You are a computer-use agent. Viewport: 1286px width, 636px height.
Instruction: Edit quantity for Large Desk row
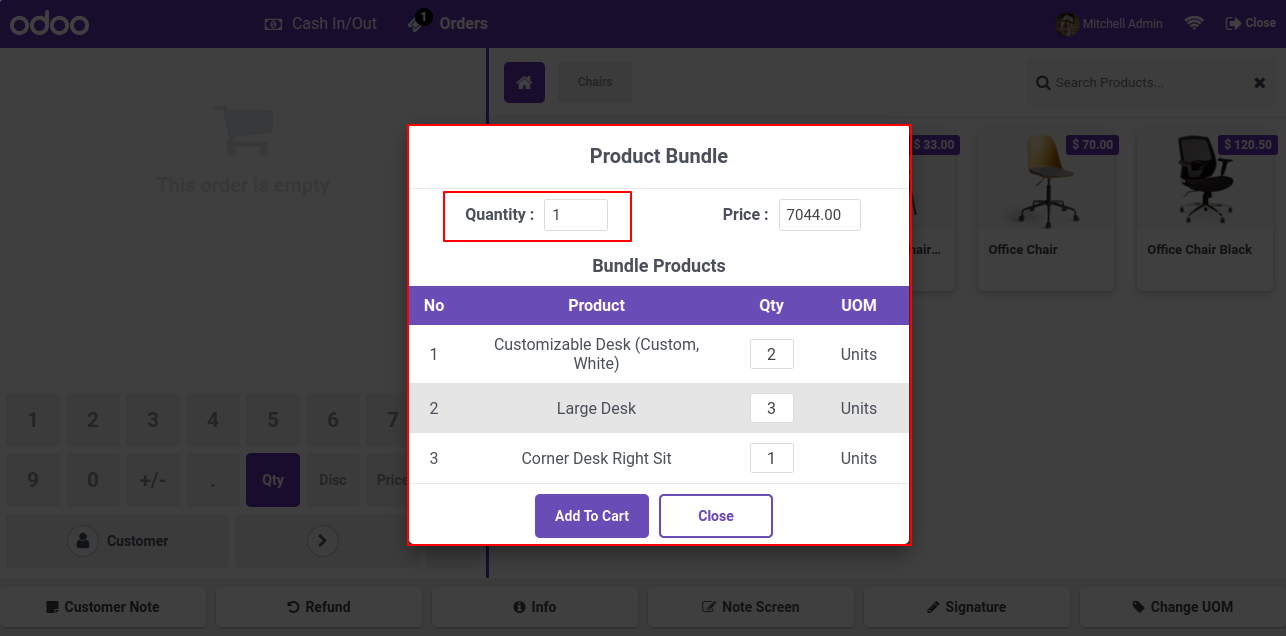tap(772, 408)
